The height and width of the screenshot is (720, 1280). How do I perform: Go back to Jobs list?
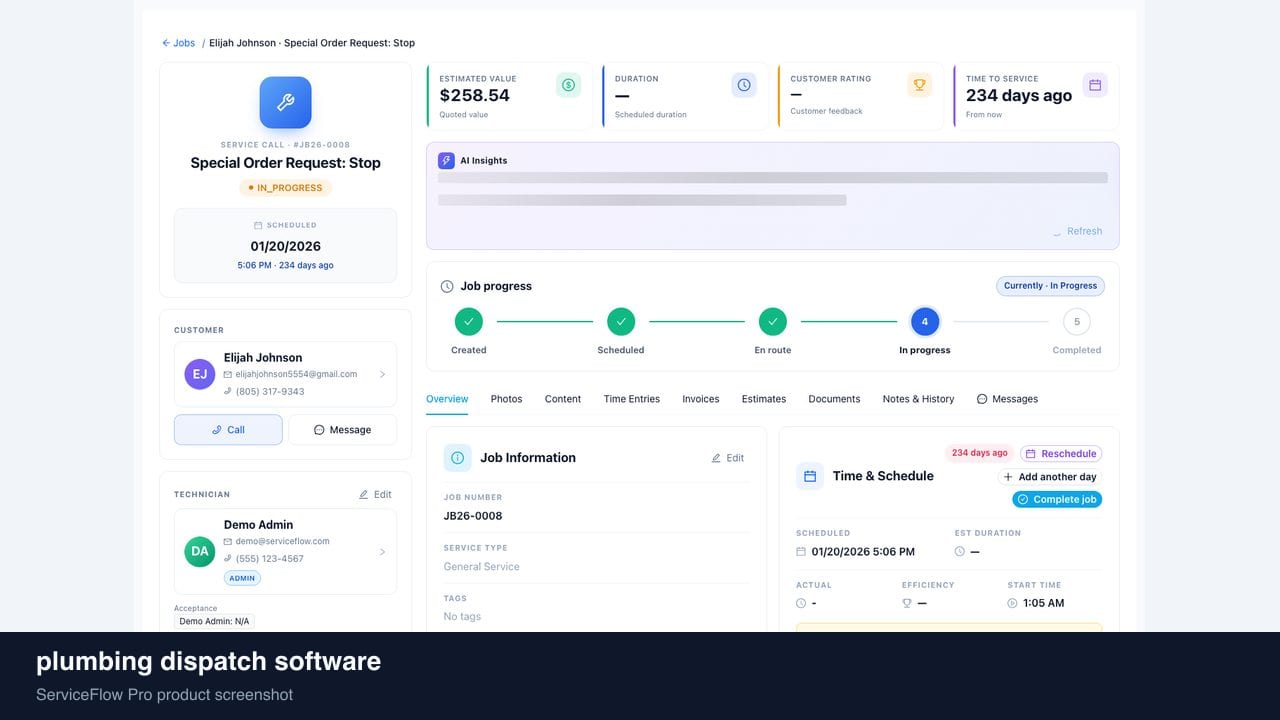[x=179, y=43]
